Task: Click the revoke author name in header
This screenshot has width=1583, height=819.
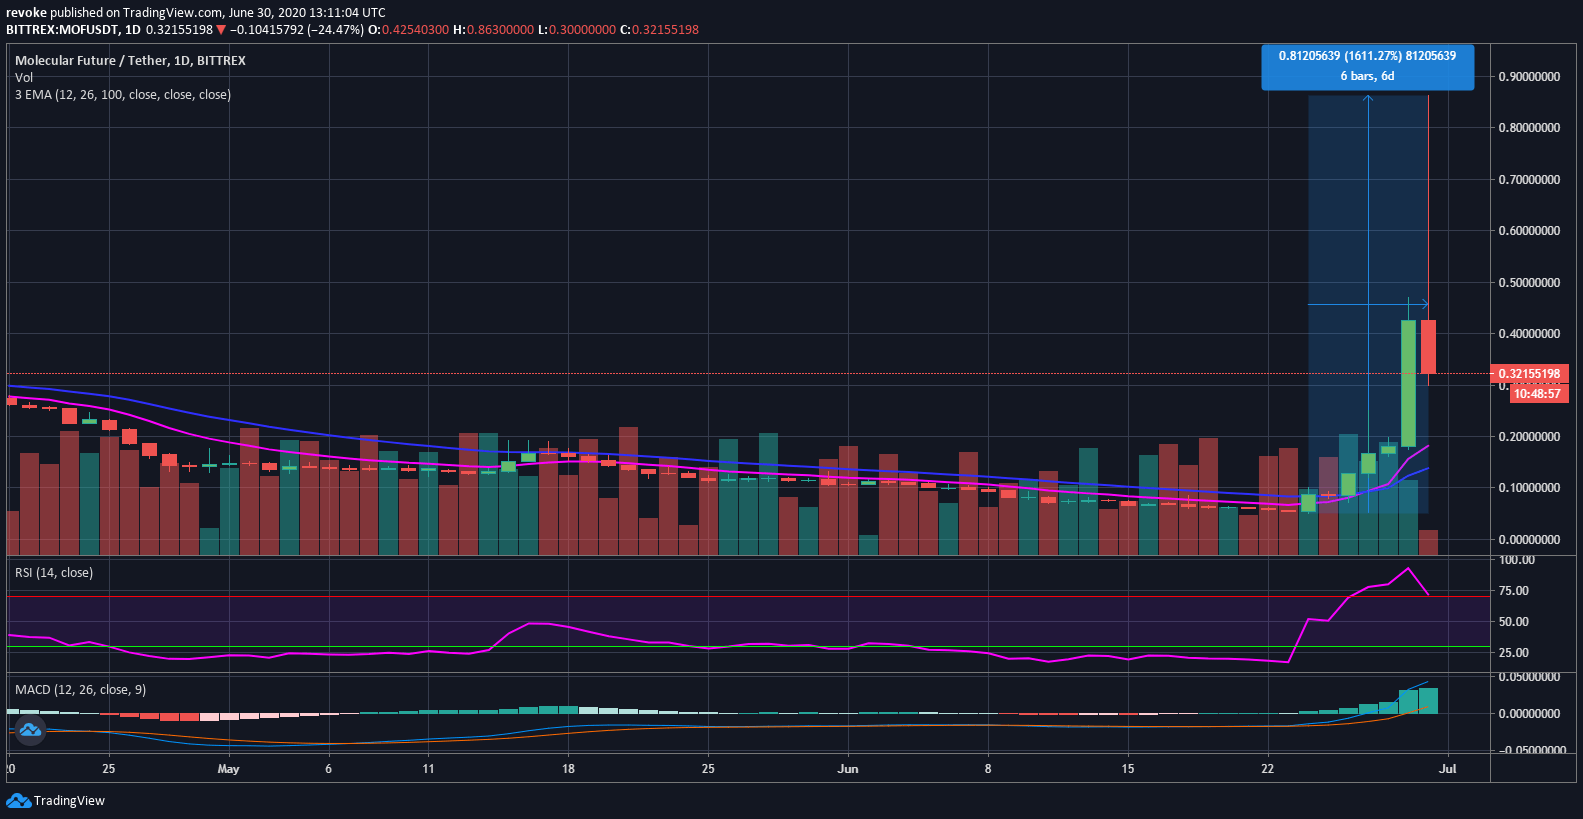Action: pyautogui.click(x=26, y=13)
